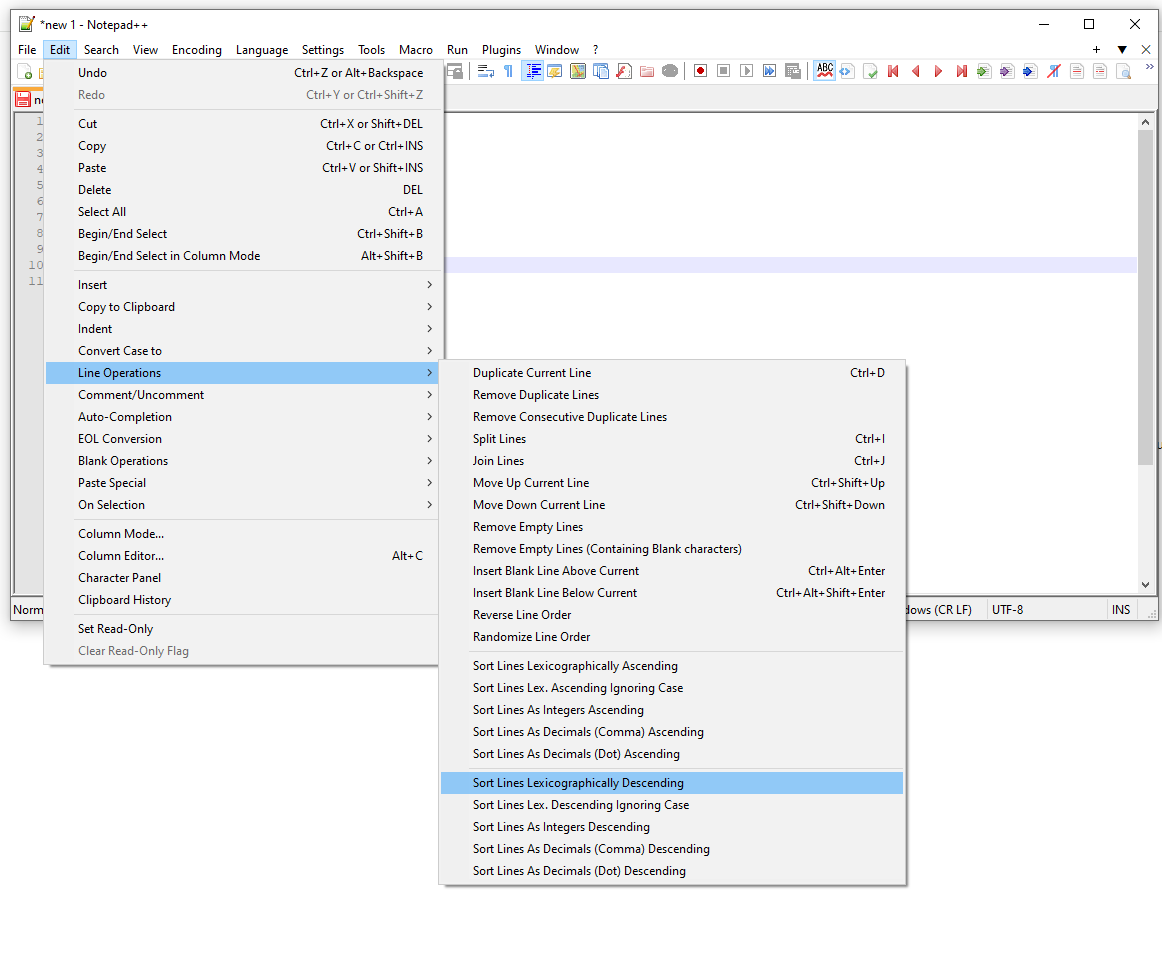Toggle the Show All Characters pilcrow icon
Image resolution: width=1162 pixels, height=955 pixels.
coord(508,71)
